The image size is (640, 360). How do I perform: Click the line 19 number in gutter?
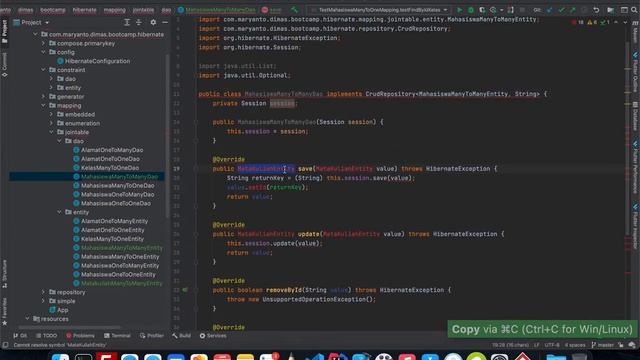pyautogui.click(x=177, y=169)
